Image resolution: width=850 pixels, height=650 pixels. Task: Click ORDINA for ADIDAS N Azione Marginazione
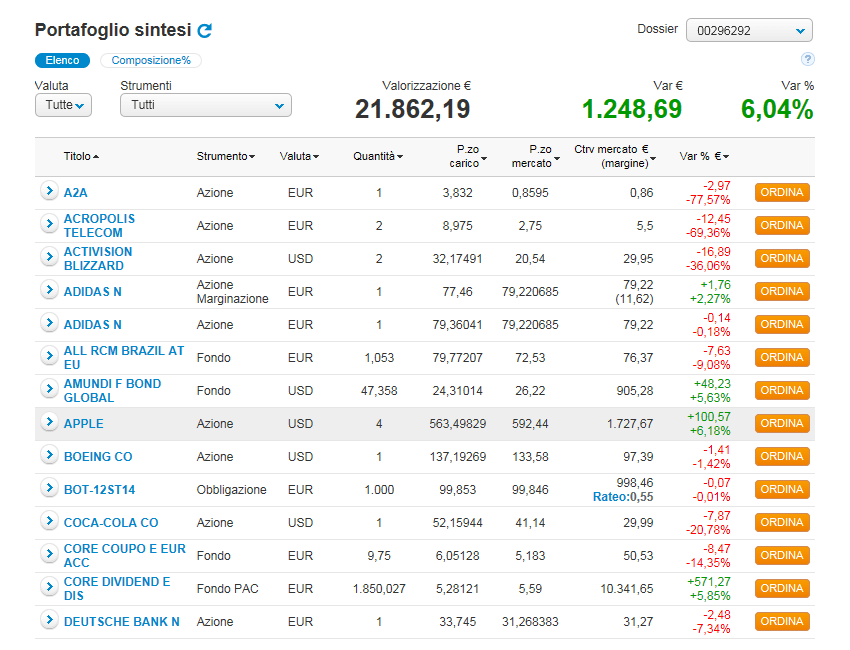pyautogui.click(x=782, y=292)
